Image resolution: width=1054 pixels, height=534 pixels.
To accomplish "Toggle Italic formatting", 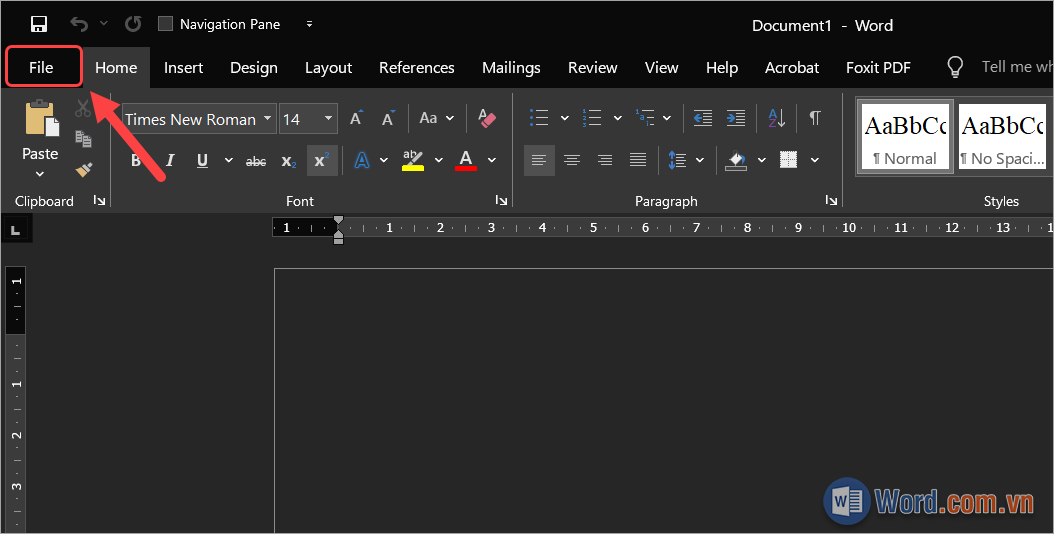I will click(169, 160).
